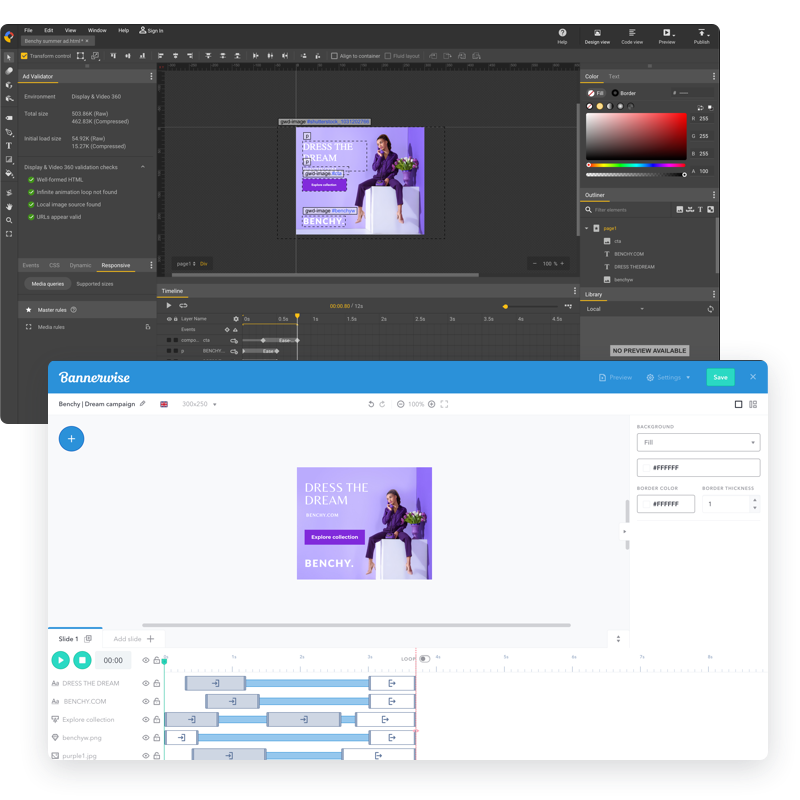
Task: Zoom in the Bannerwise canvas
Action: coord(432,404)
